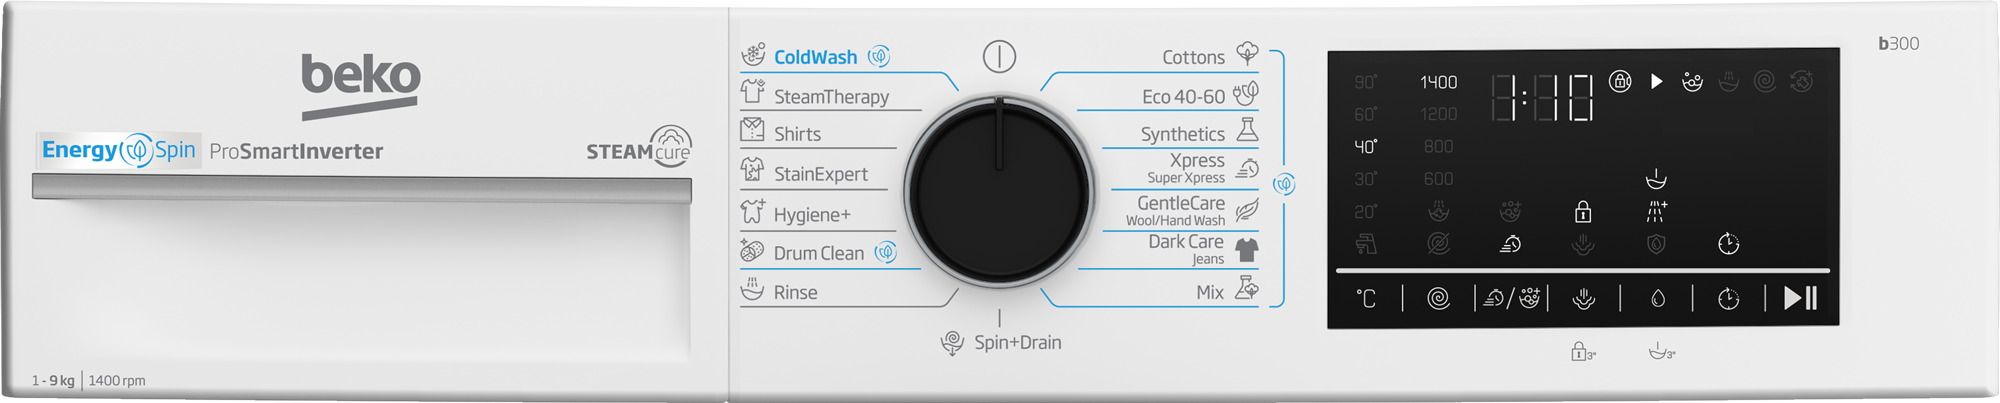Click the Drum Clean programme icon
2000x403 pixels.
tap(752, 251)
